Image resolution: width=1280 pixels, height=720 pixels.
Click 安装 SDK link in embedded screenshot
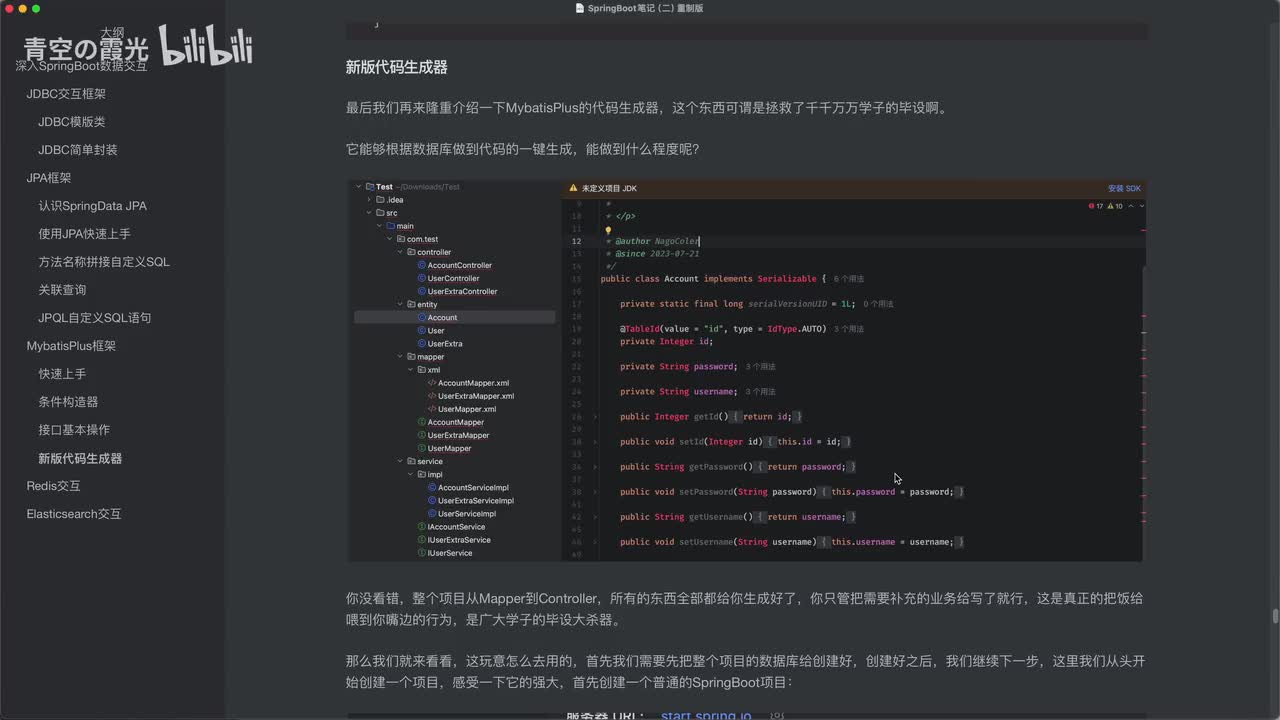click(x=1124, y=188)
